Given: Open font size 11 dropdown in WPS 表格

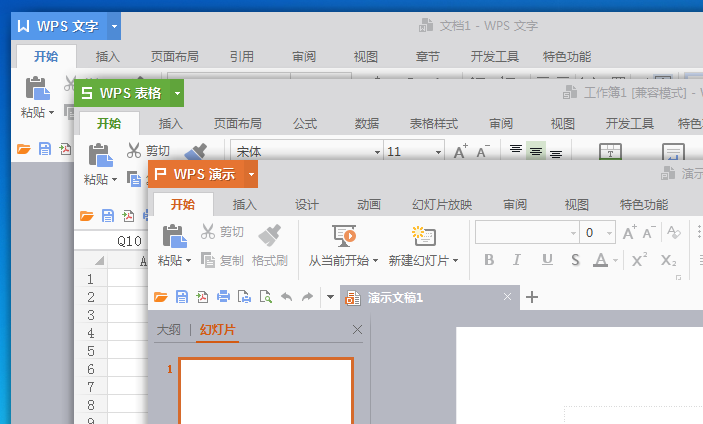Looking at the screenshot, I should coord(438,152).
